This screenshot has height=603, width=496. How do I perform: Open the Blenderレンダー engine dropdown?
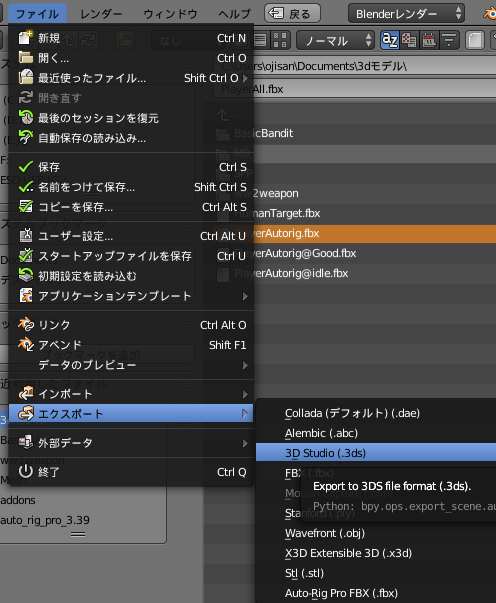[x=406, y=13]
